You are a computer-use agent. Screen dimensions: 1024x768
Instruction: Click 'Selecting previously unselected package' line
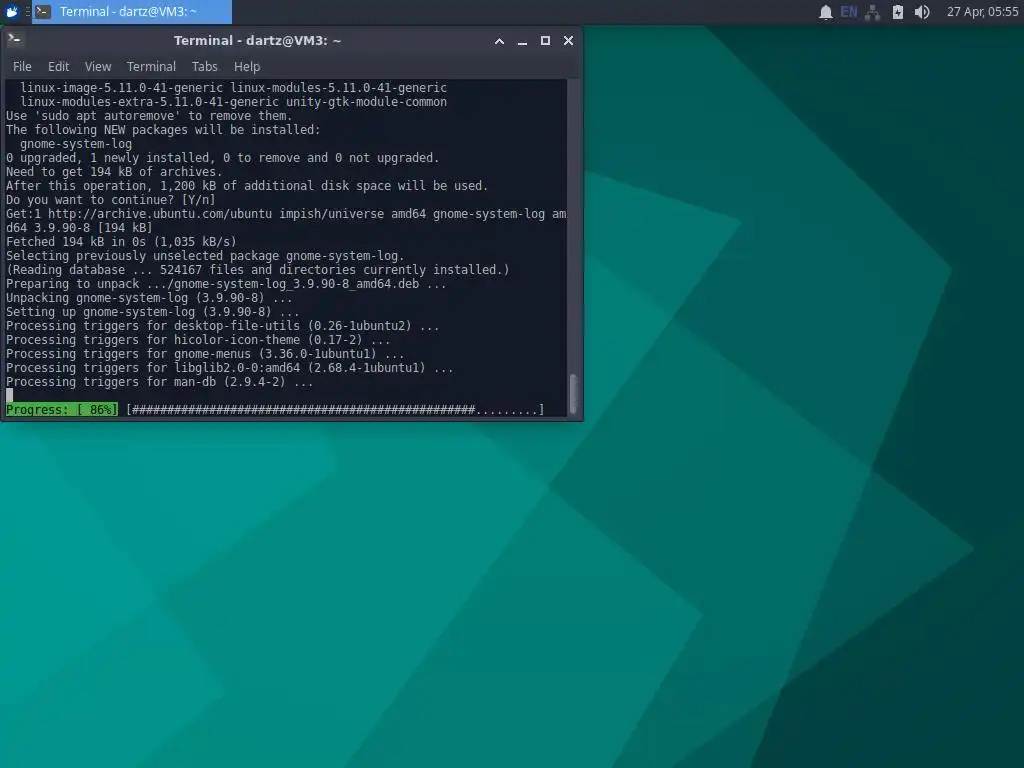tap(205, 256)
